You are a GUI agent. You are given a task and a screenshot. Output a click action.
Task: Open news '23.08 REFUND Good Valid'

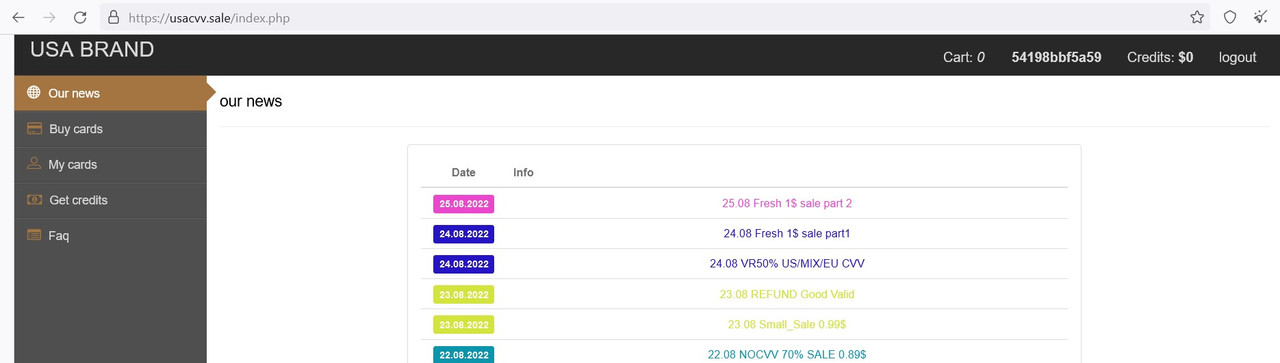787,294
